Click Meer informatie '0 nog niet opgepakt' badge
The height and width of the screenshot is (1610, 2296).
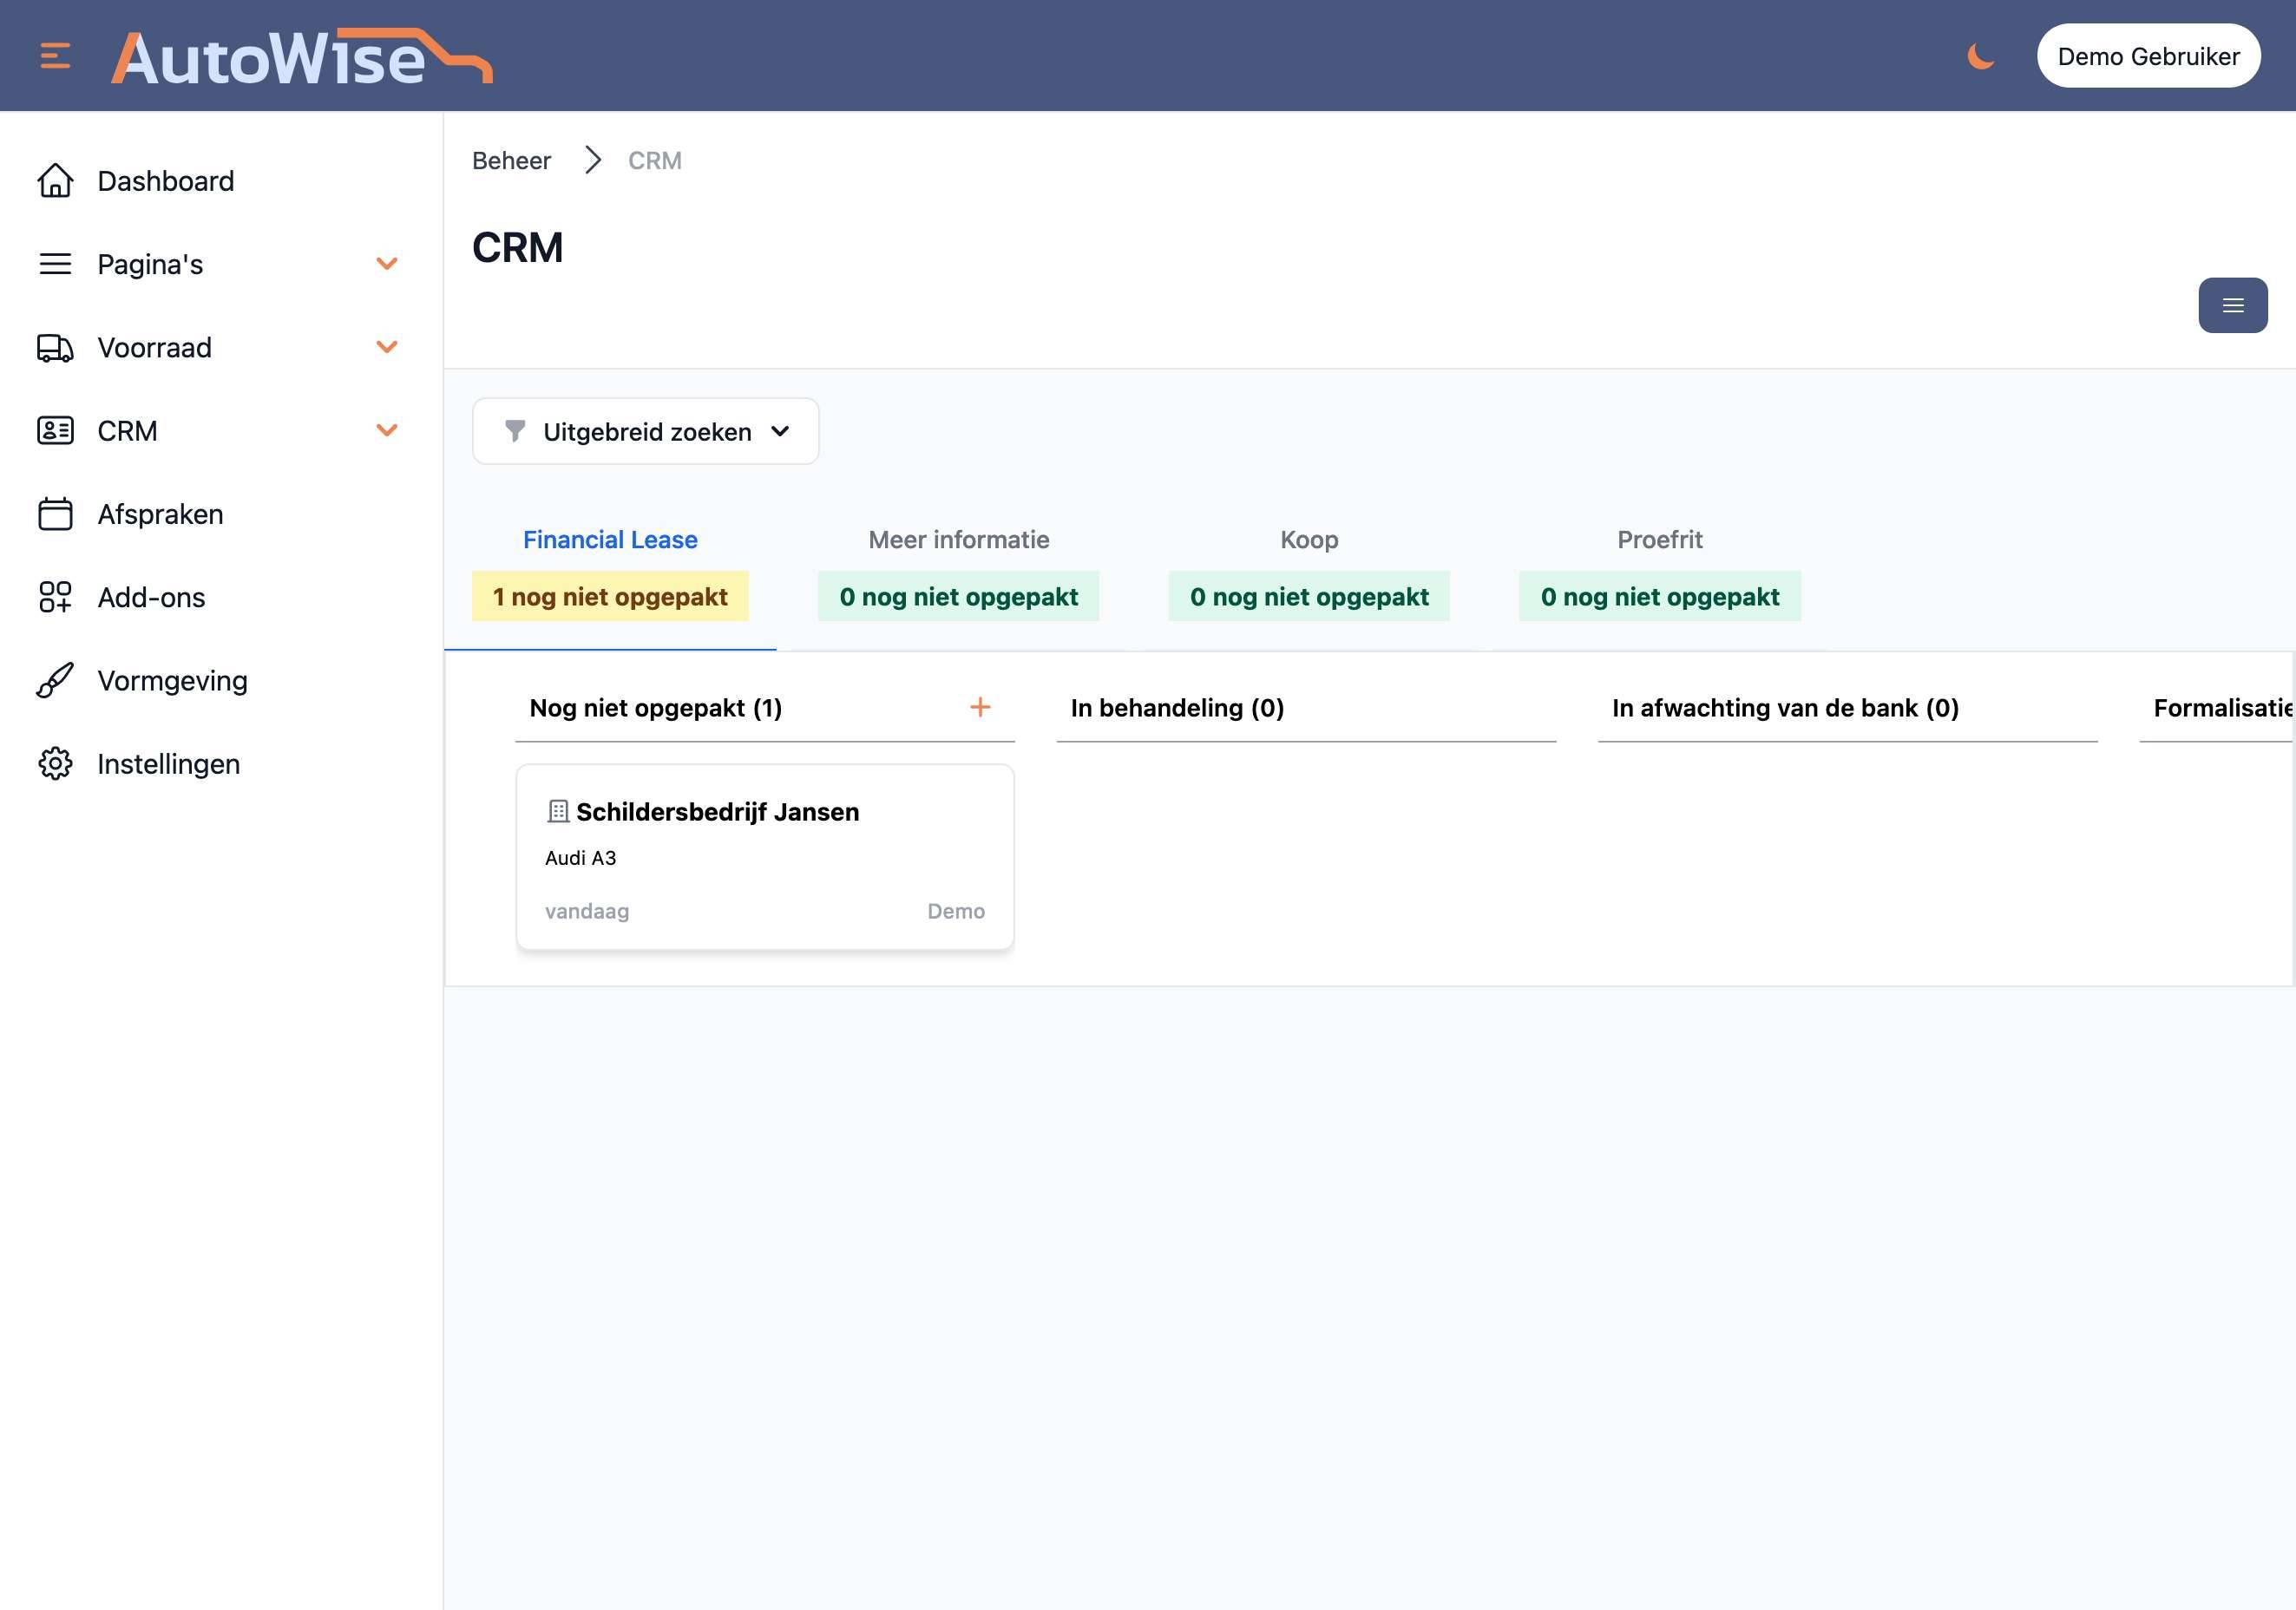coord(958,596)
